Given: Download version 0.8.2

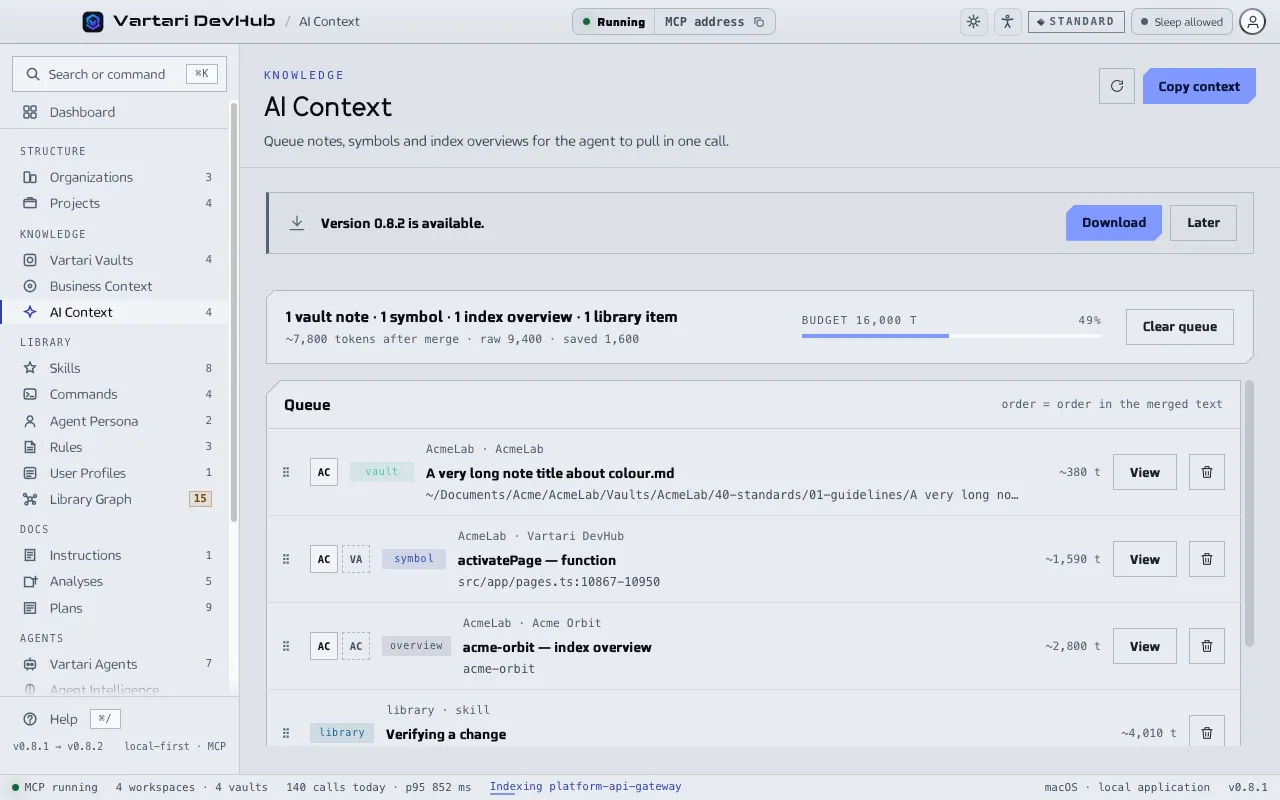Looking at the screenshot, I should 1114,223.
